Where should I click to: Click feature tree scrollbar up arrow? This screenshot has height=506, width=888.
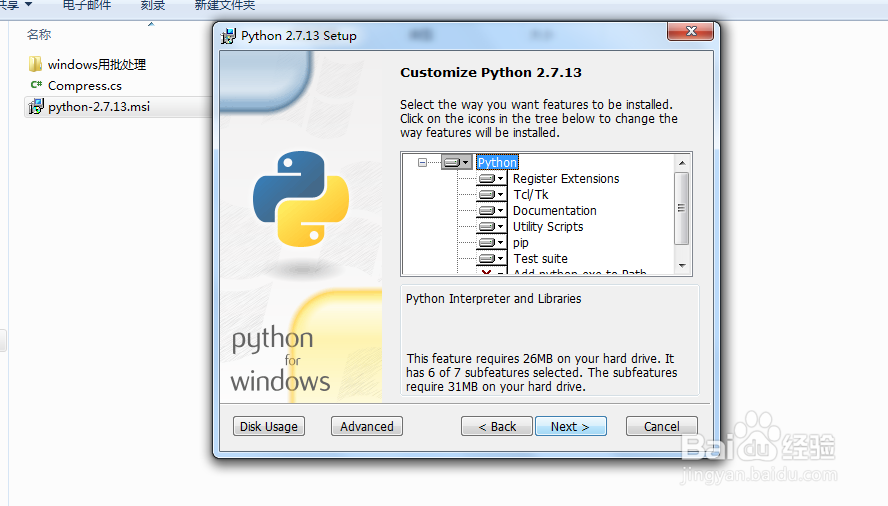[x=682, y=163]
